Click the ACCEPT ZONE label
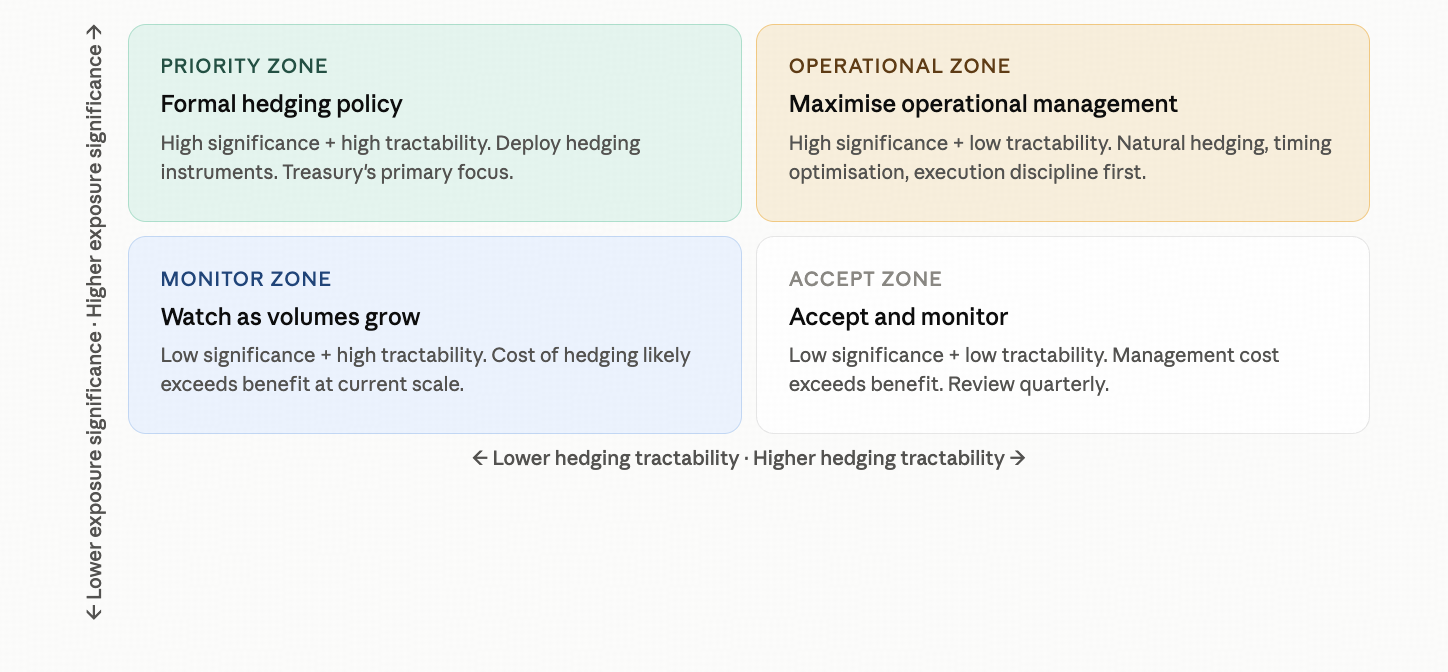Image resolution: width=1448 pixels, height=672 pixels. click(865, 279)
